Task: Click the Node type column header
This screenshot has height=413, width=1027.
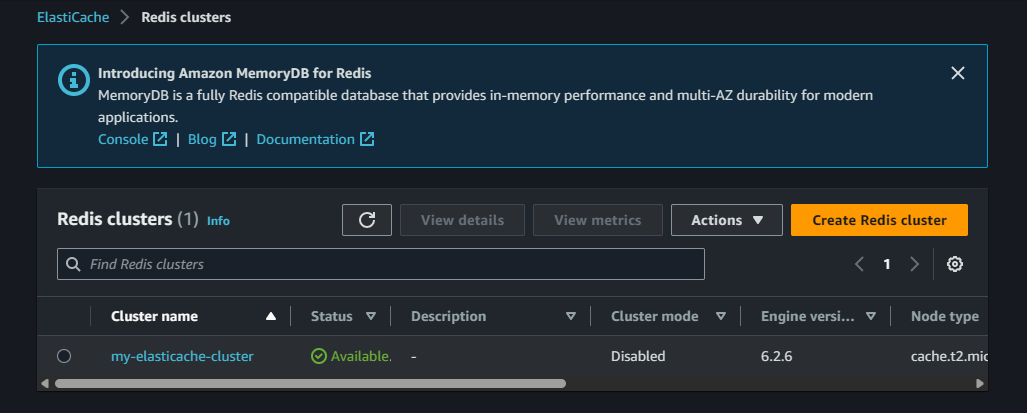Action: click(x=944, y=316)
